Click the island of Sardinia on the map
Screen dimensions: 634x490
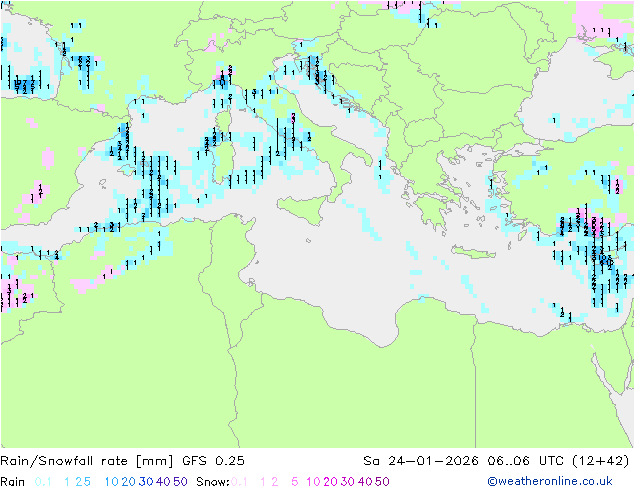(x=222, y=163)
